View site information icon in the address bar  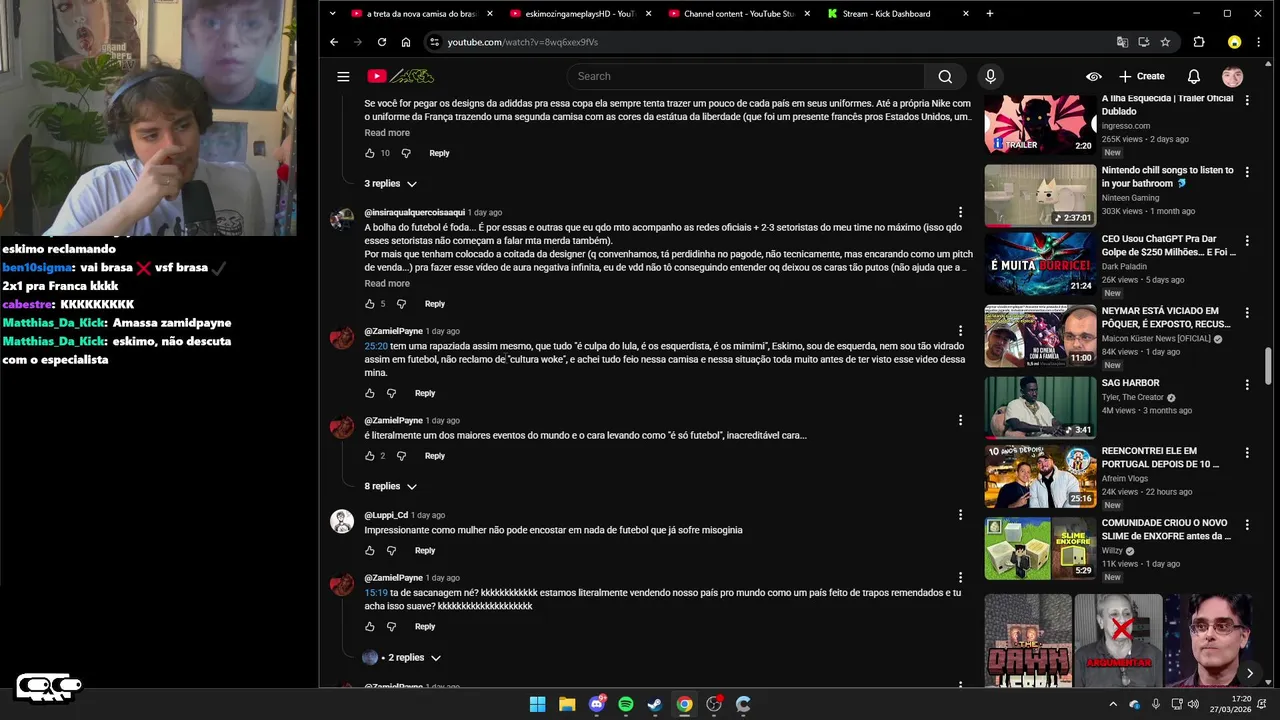tap(433, 42)
